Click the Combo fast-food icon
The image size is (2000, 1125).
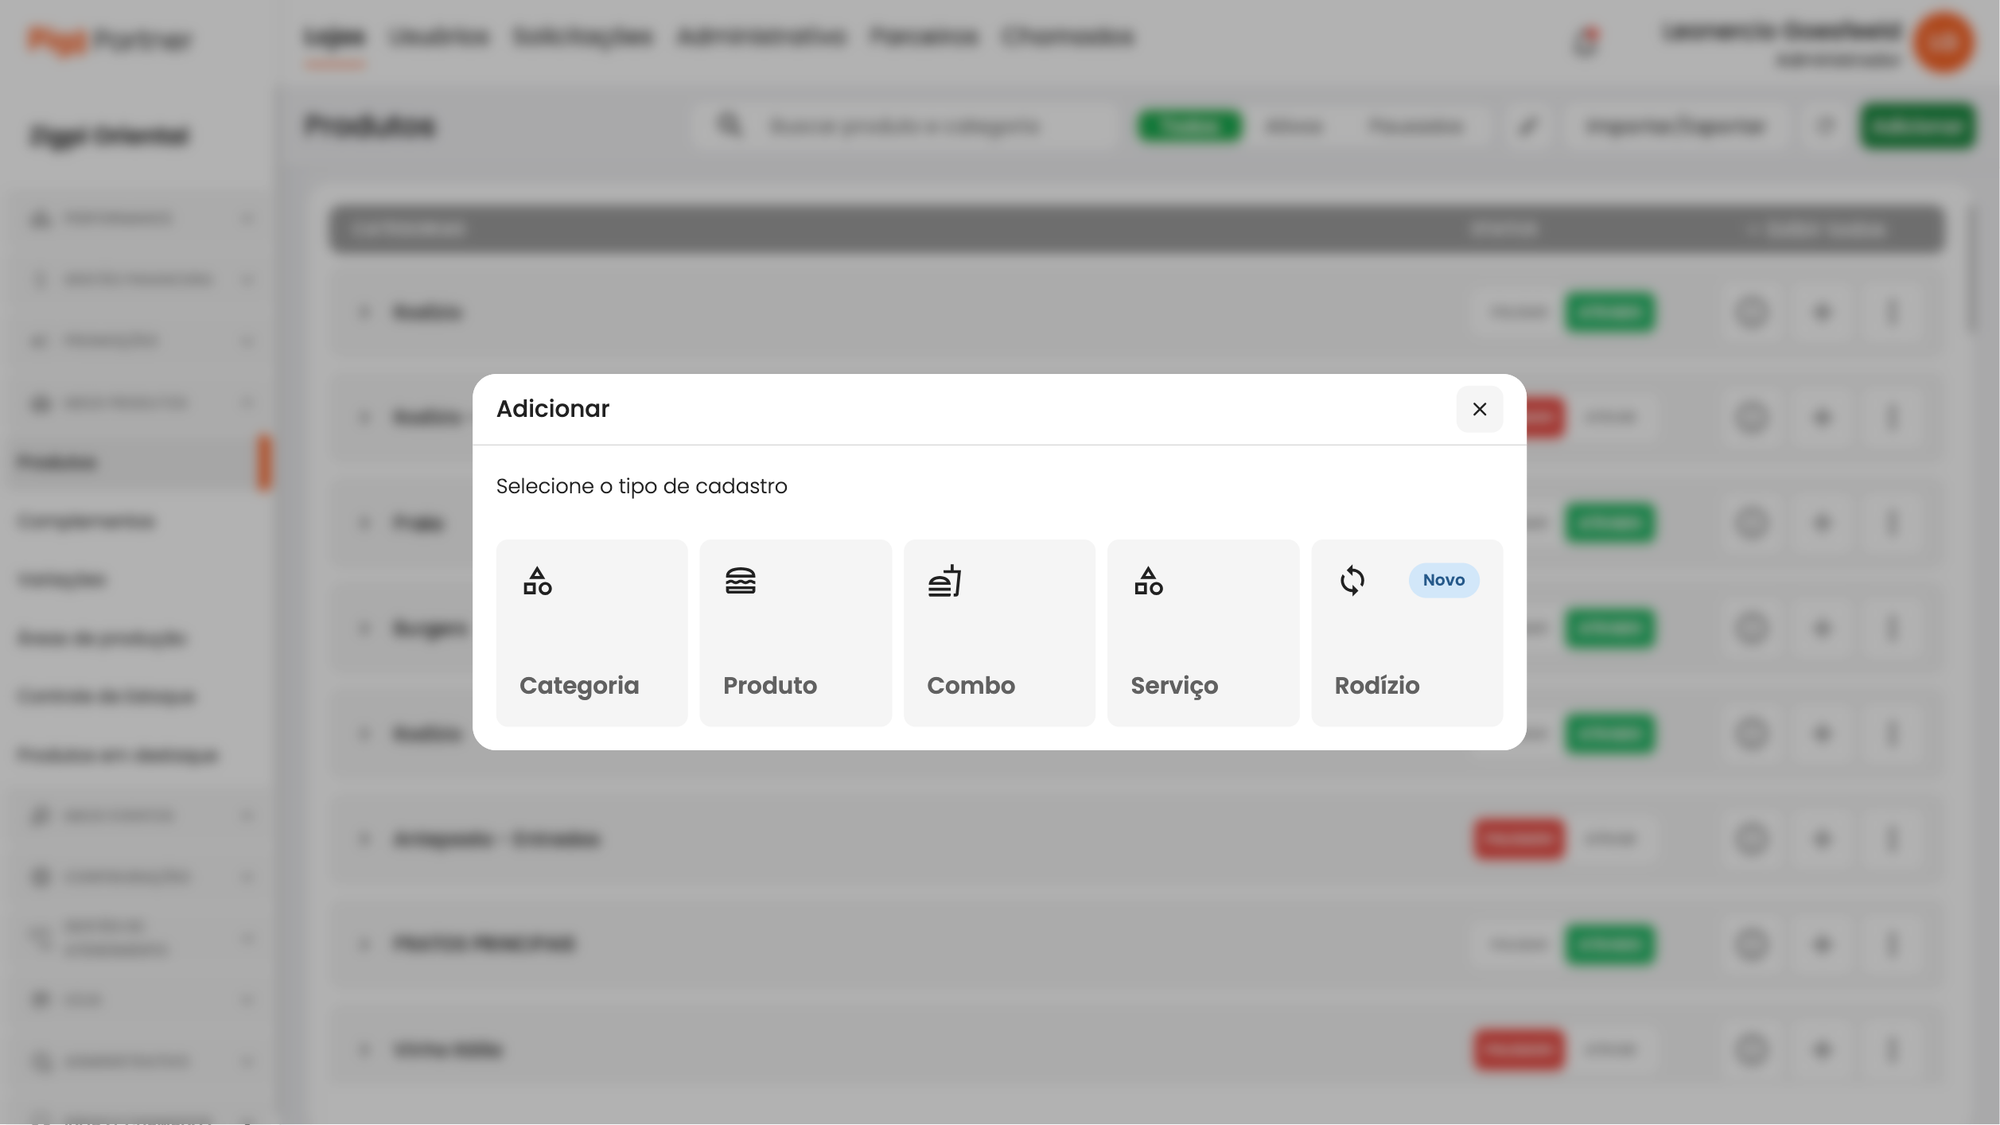tap(944, 581)
